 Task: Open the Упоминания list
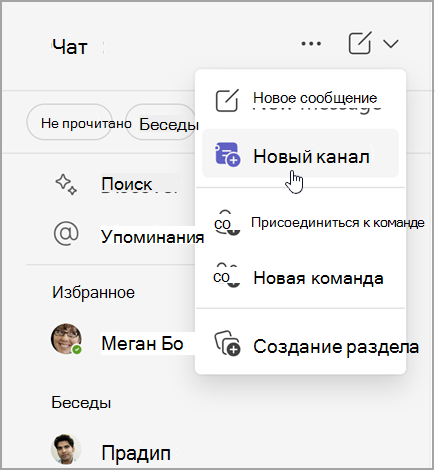point(152,237)
